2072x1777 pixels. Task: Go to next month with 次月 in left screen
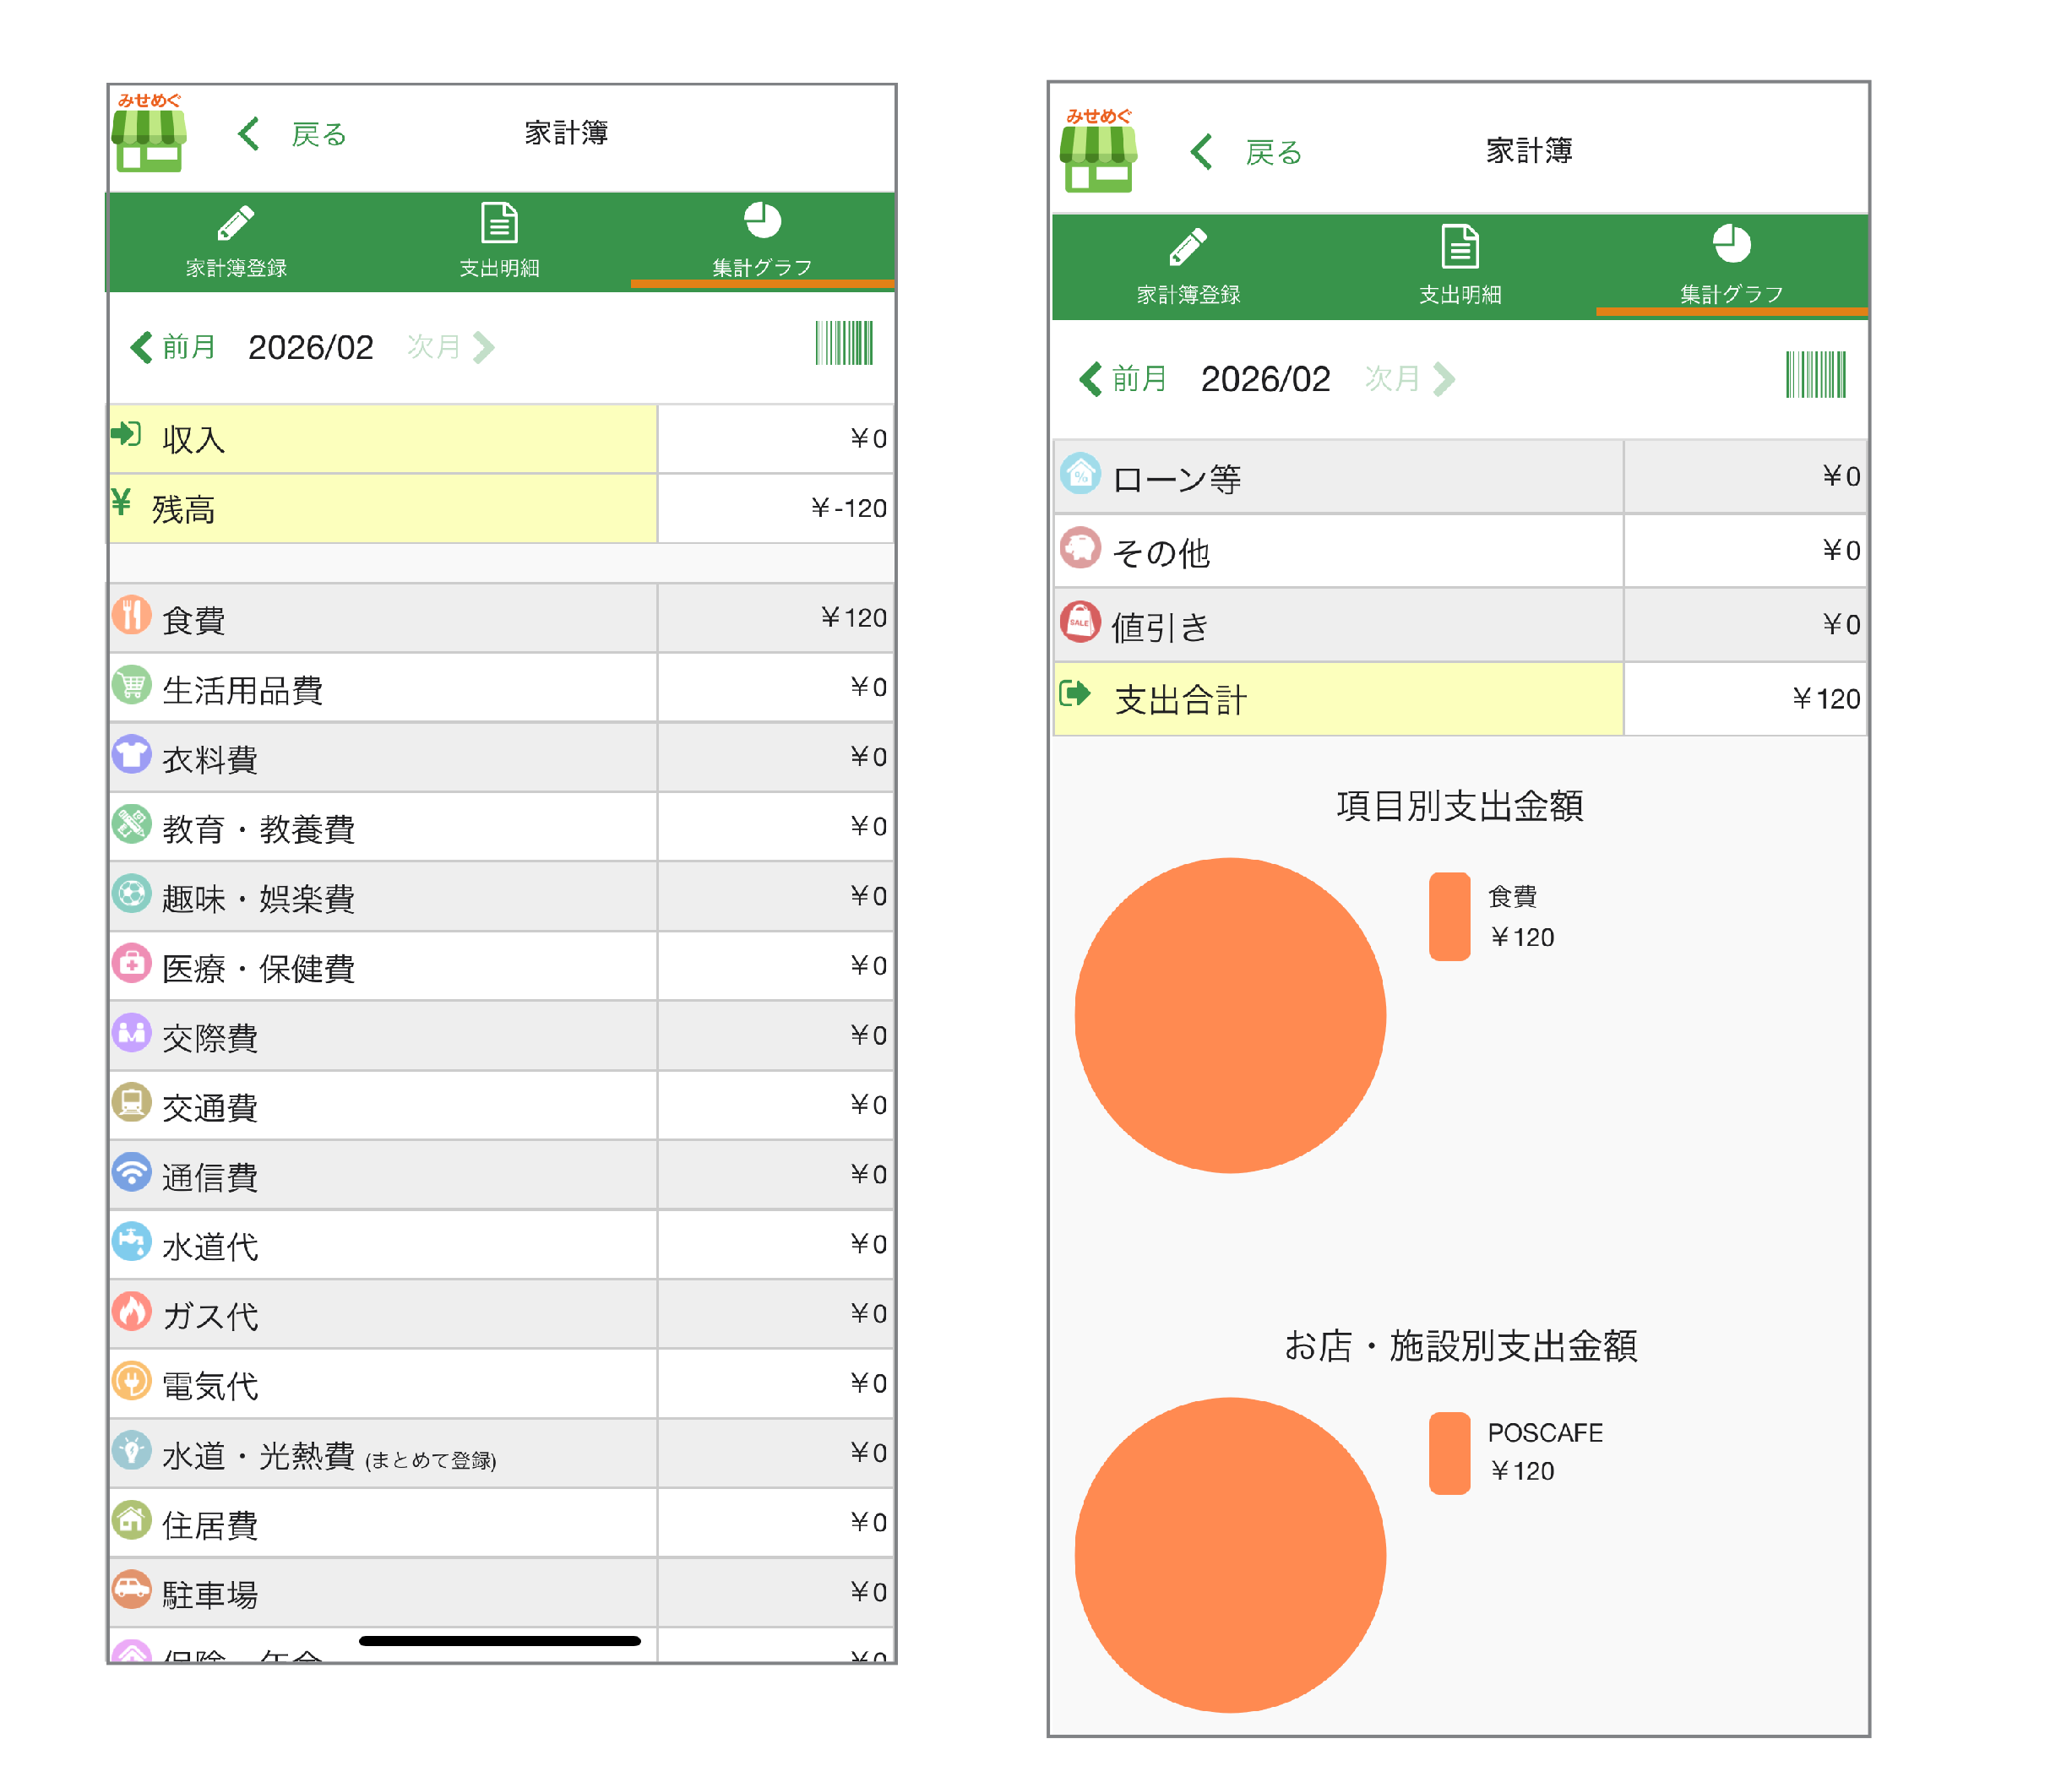coord(451,347)
